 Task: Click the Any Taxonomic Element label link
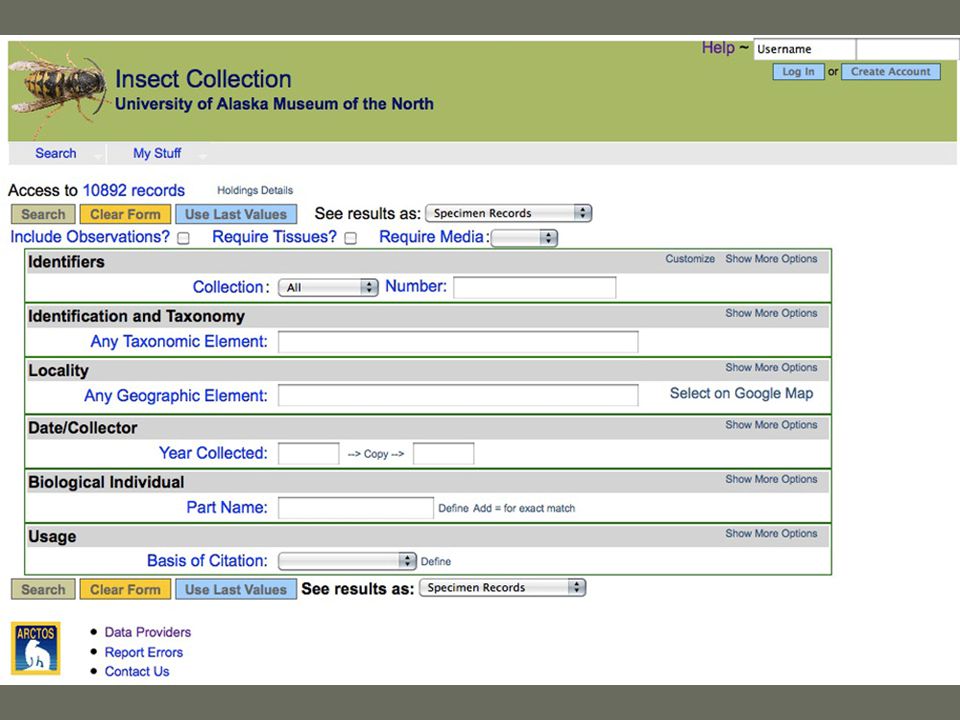click(179, 342)
